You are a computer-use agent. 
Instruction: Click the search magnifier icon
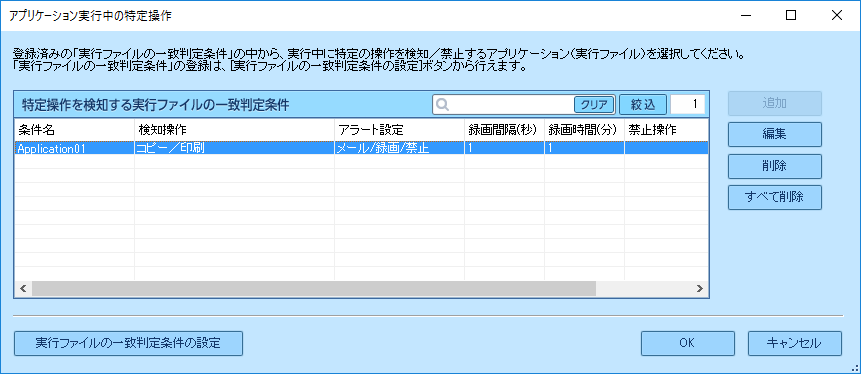point(443,104)
